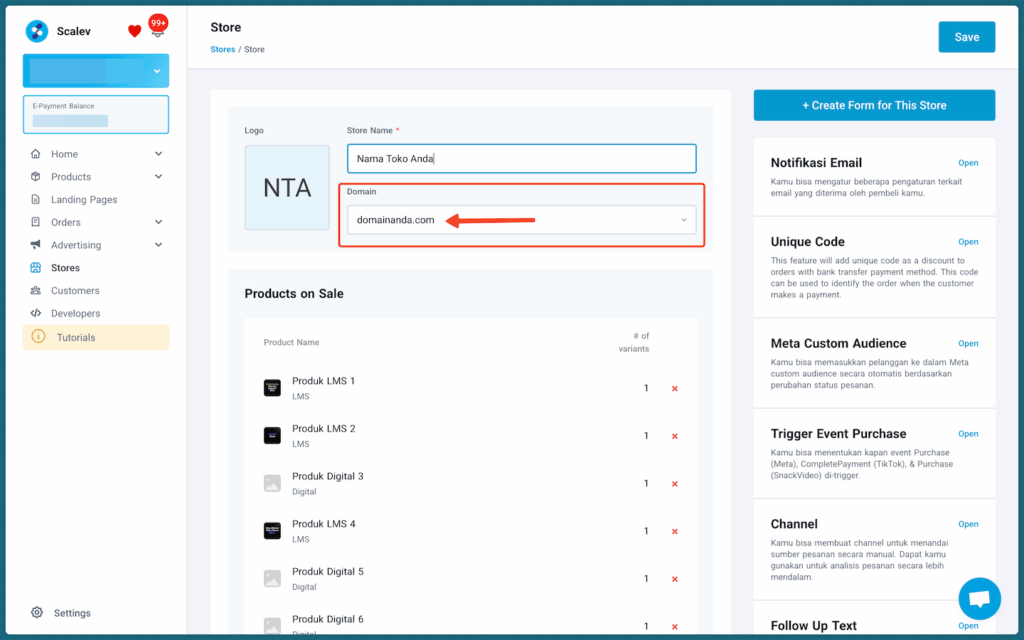
Task: Expand the Home menu chevron
Action: [158, 154]
